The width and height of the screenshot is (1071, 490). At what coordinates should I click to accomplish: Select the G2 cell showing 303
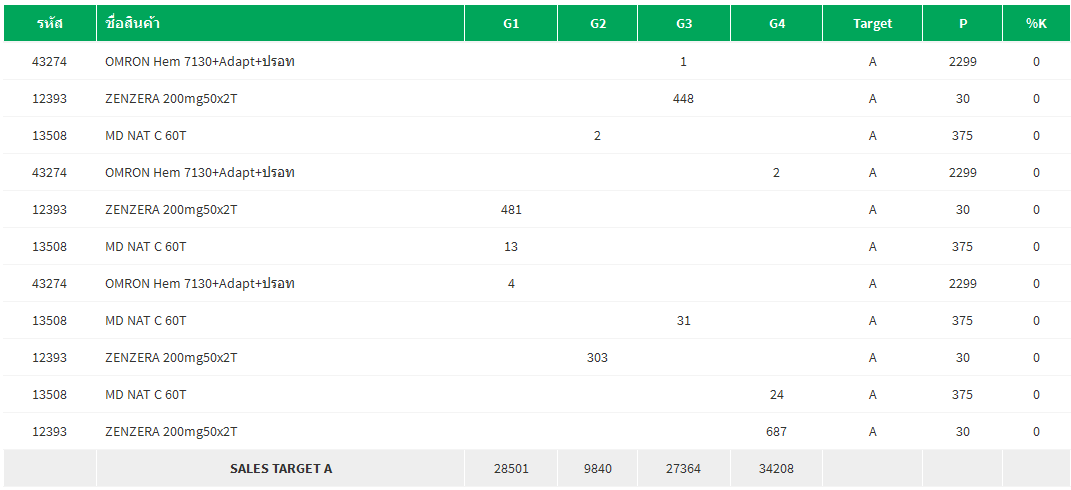click(597, 358)
